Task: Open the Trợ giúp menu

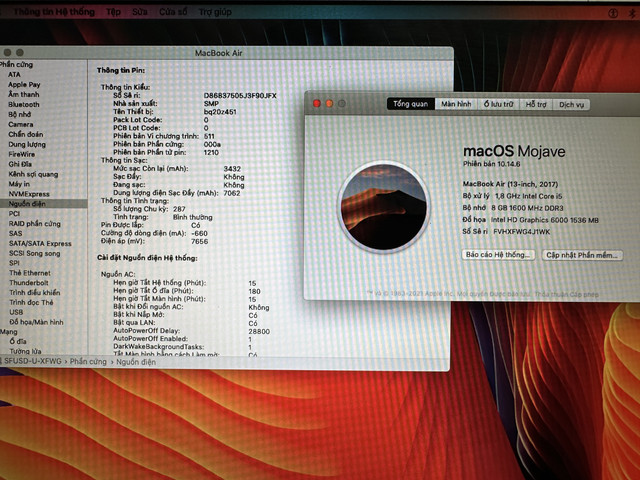Action: tap(215, 12)
